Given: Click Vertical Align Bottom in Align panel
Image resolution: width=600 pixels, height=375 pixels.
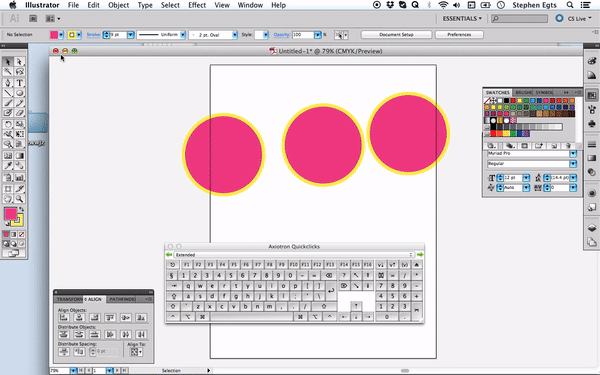Looking at the screenshot, I should pyautogui.click(x=141, y=318).
